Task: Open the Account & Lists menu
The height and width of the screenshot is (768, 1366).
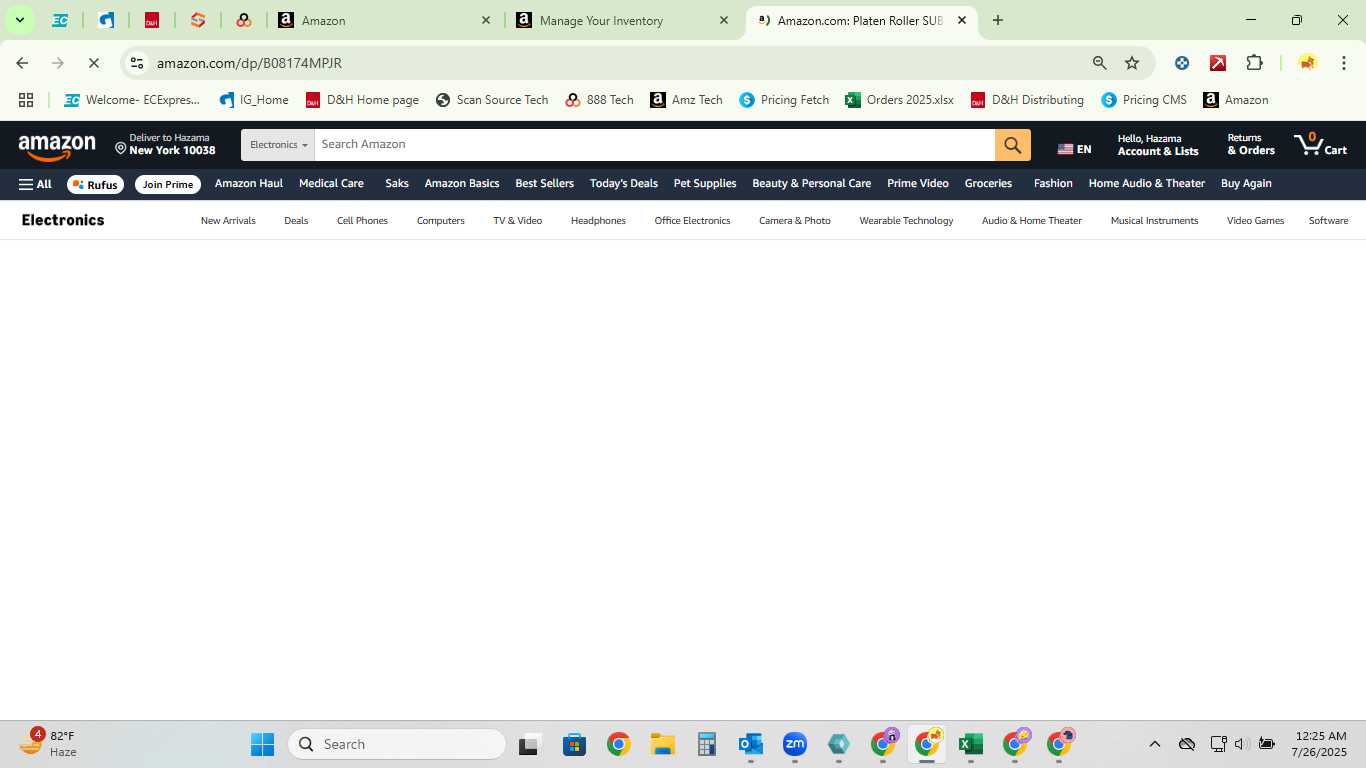Action: point(1158,145)
